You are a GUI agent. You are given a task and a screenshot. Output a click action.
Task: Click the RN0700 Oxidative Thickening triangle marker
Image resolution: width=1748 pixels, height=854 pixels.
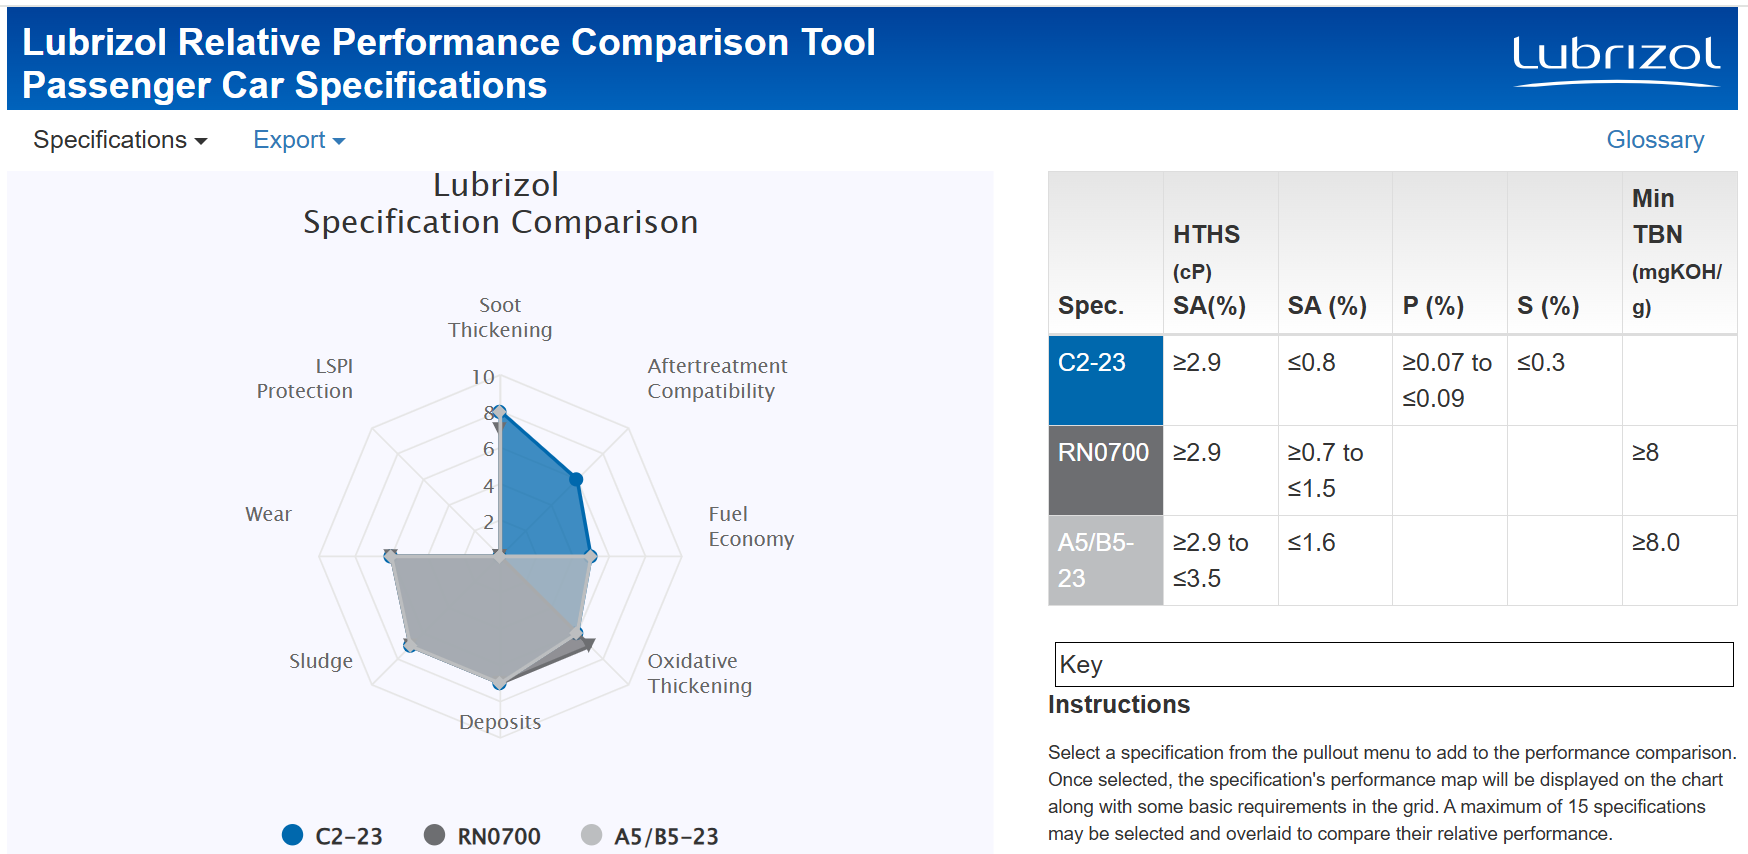588,645
